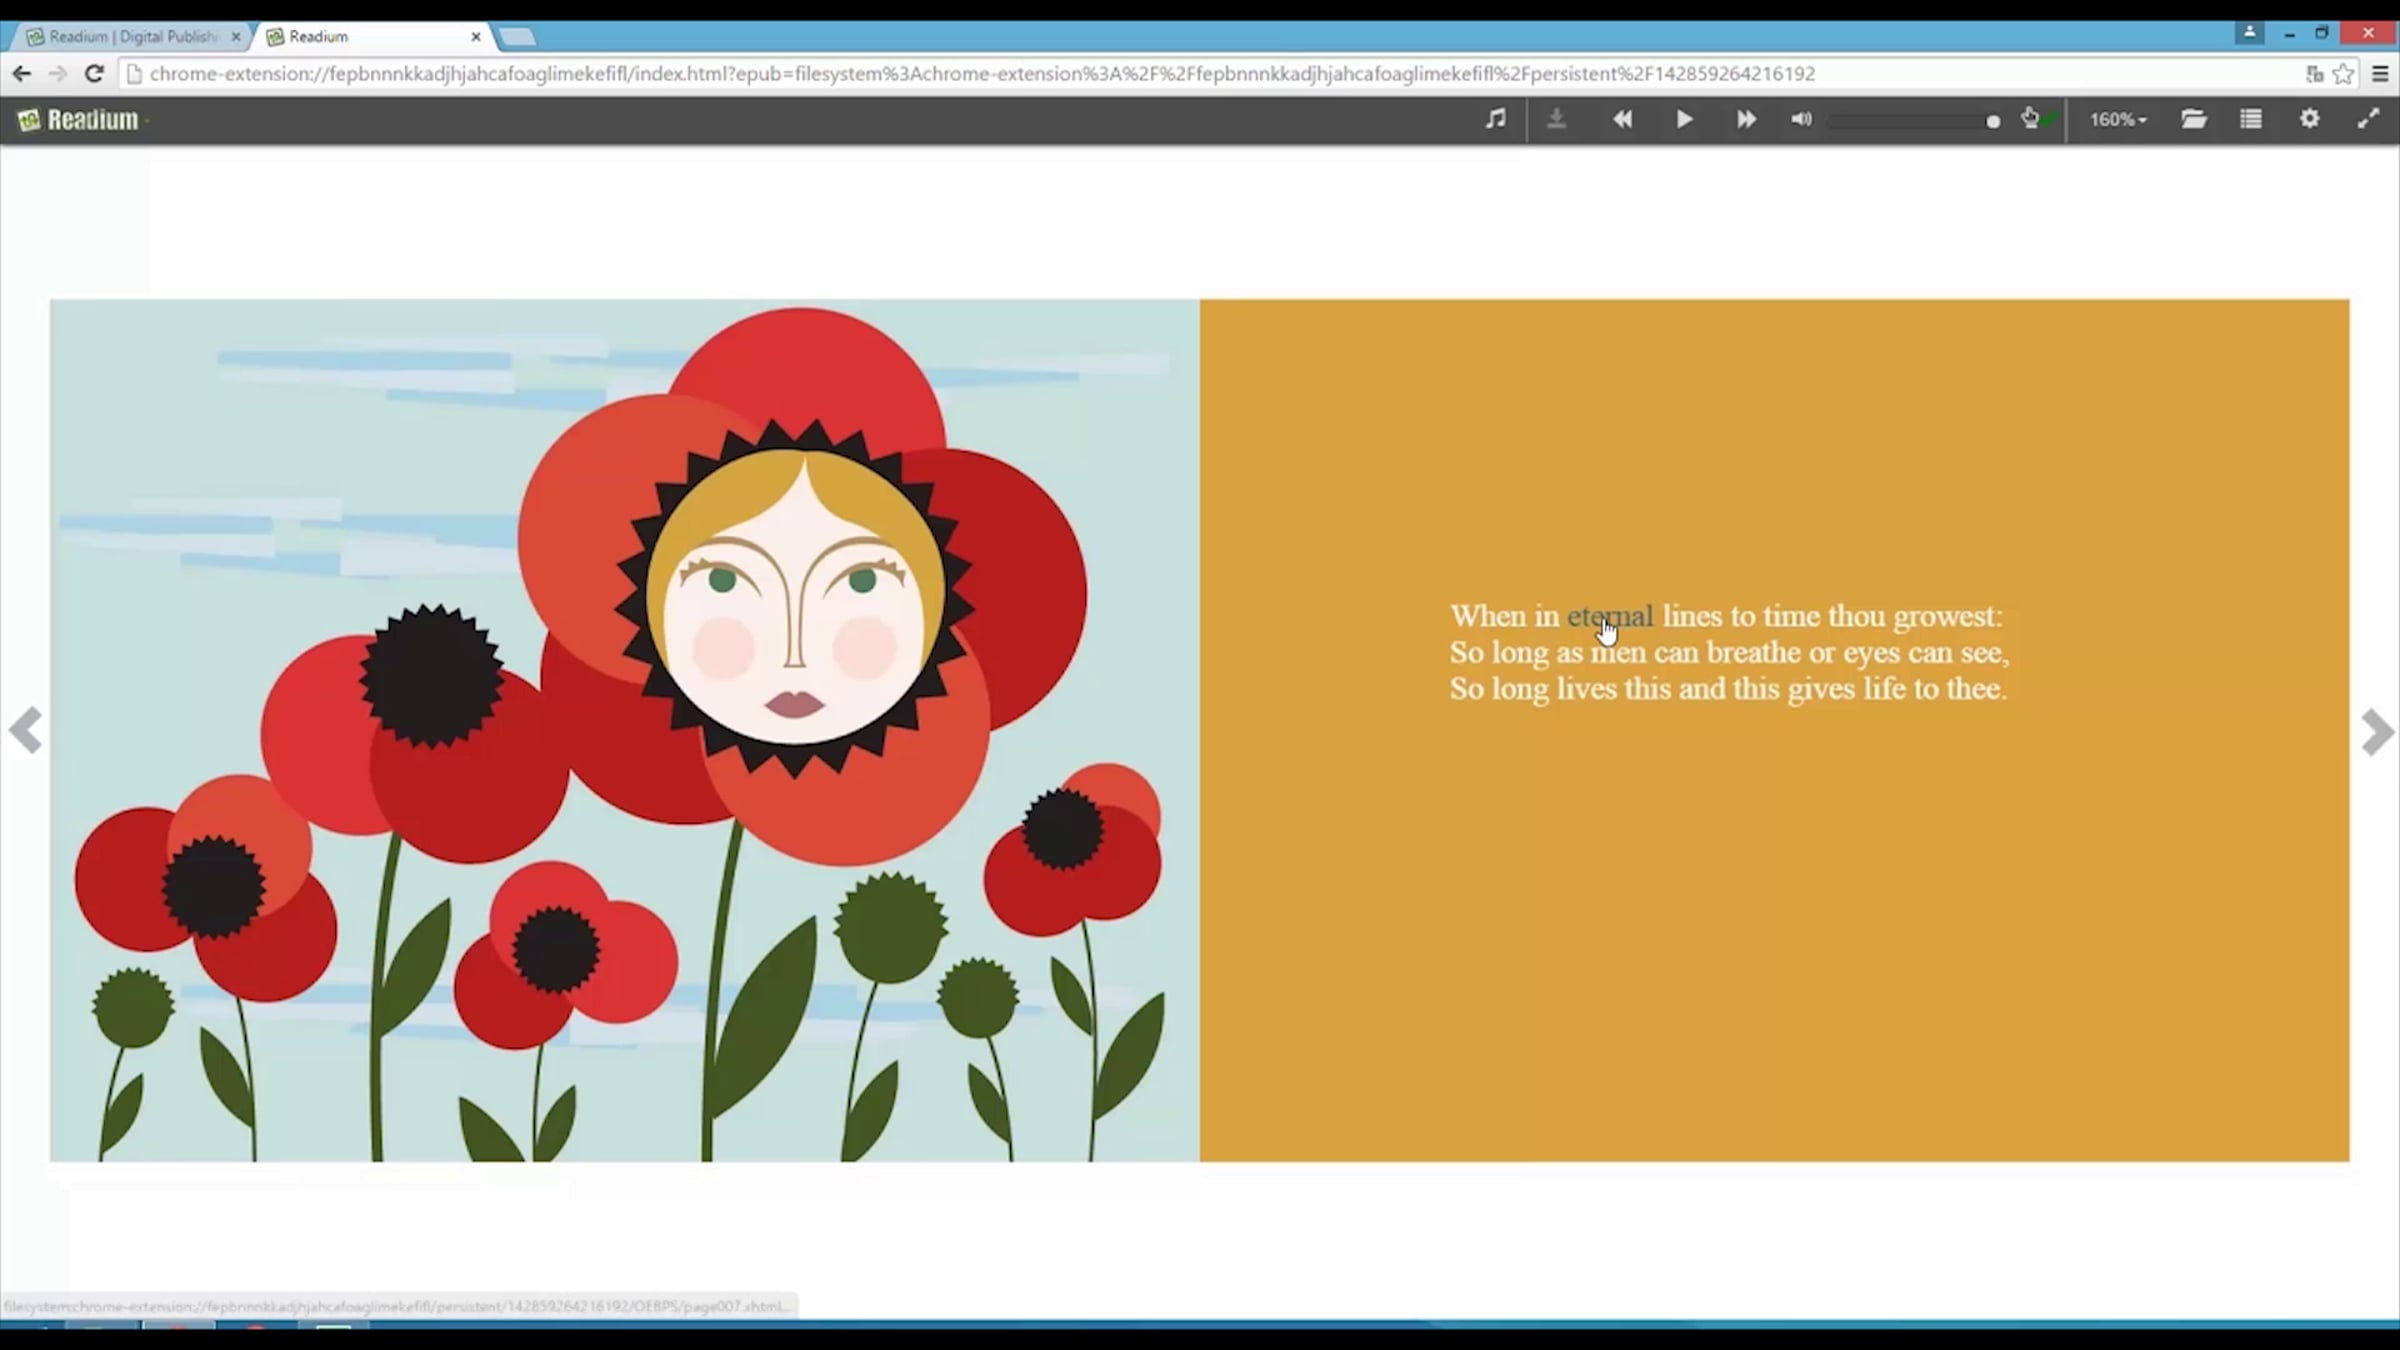
Task: Enter full screen mode
Action: [2368, 119]
